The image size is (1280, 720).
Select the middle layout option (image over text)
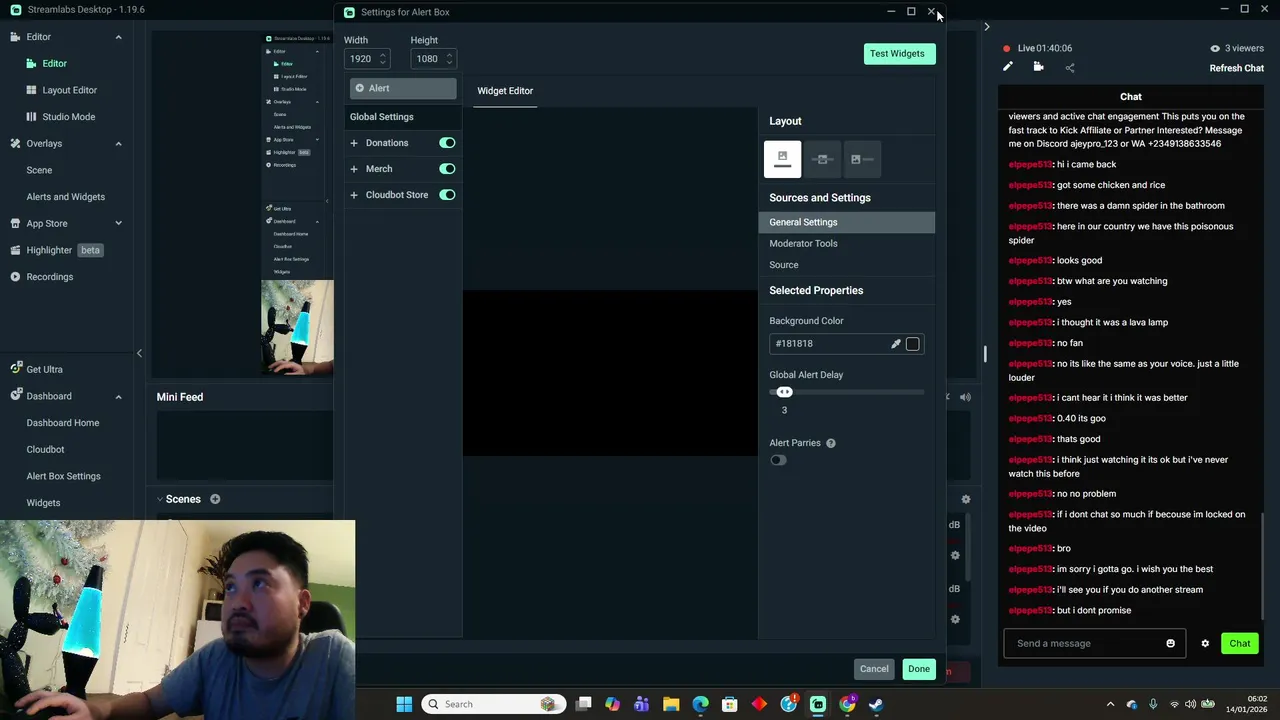pyautogui.click(x=822, y=159)
